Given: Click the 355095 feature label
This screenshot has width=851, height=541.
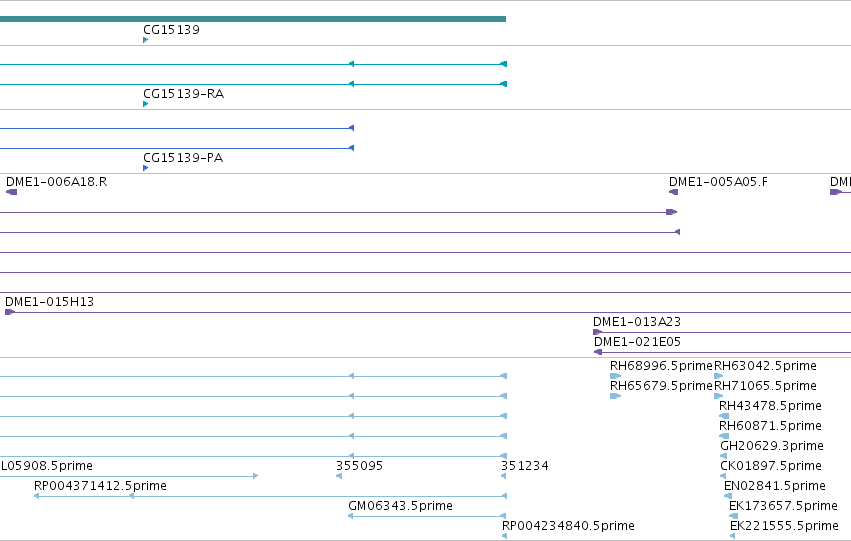Looking at the screenshot, I should click(x=359, y=466).
